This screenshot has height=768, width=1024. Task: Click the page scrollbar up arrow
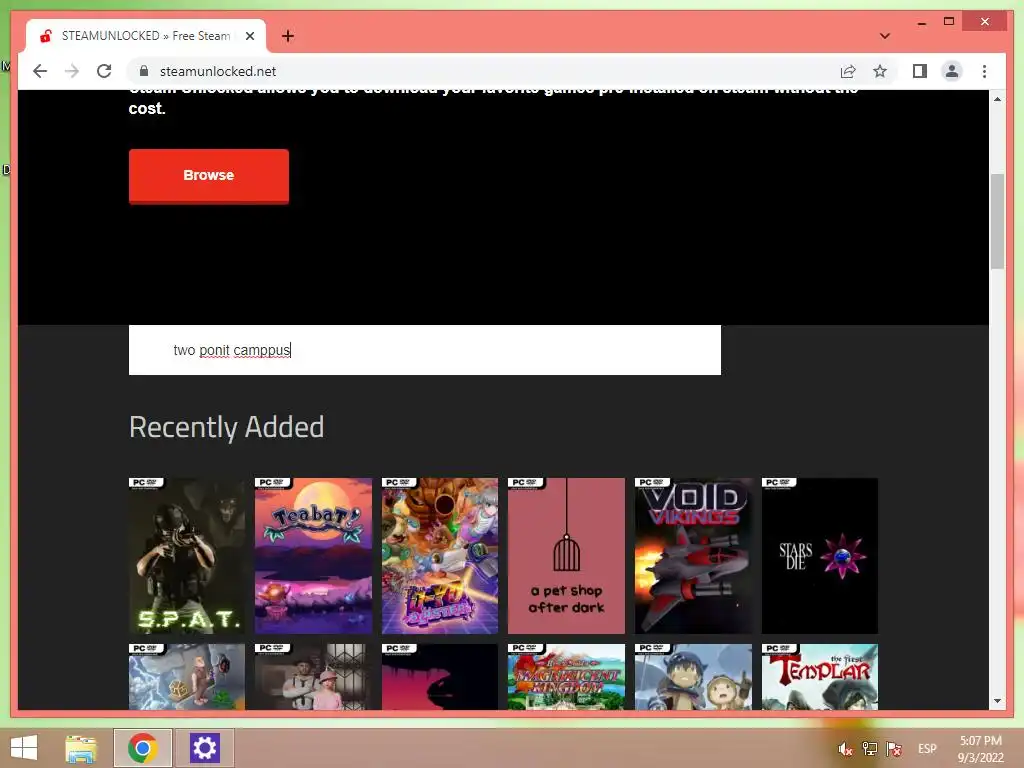click(x=997, y=99)
